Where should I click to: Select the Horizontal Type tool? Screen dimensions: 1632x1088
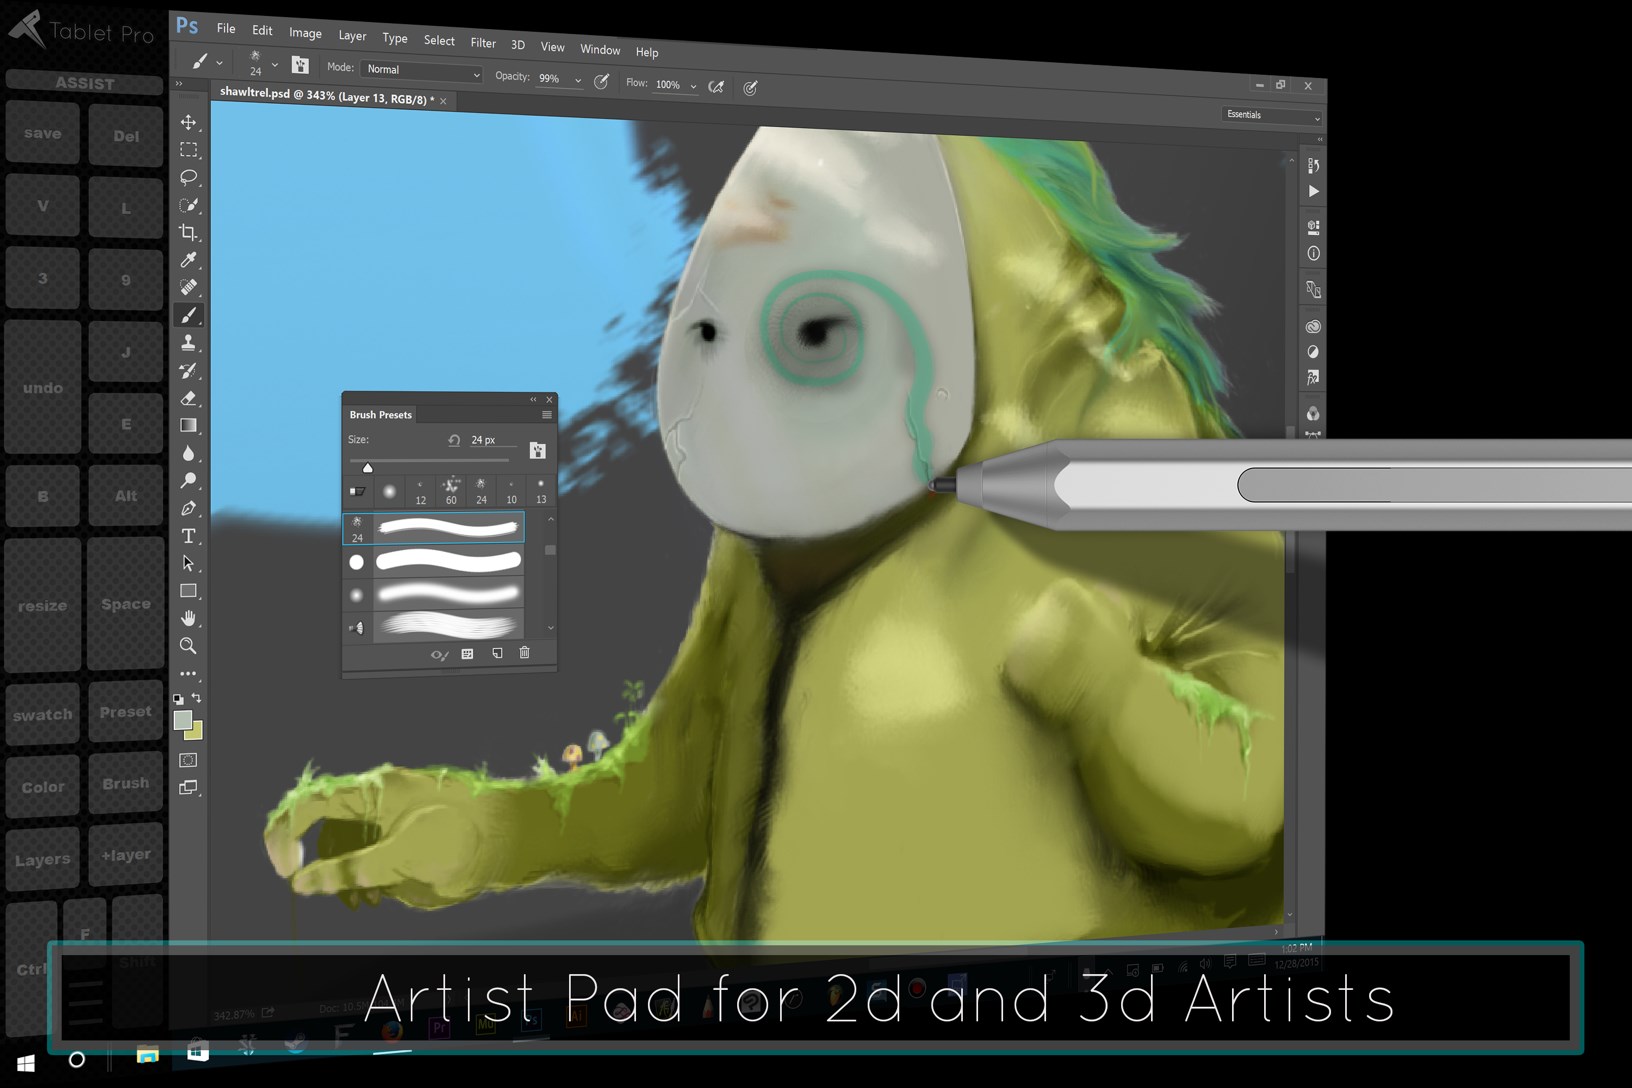click(x=188, y=535)
